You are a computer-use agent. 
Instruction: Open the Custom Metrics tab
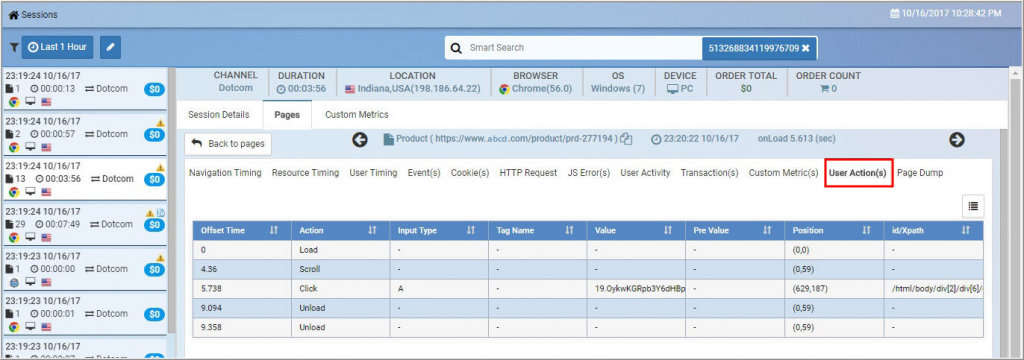click(x=357, y=115)
